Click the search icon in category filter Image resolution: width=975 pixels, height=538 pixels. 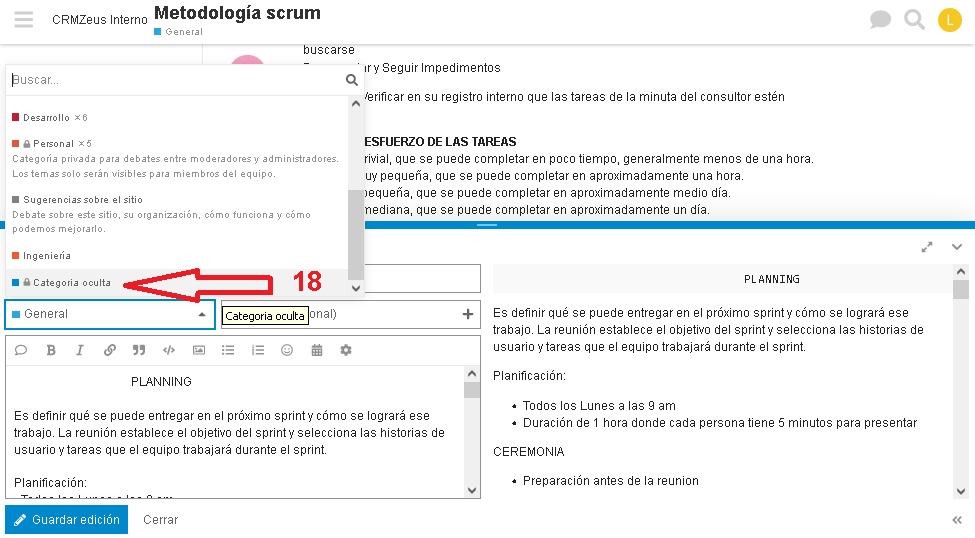[x=351, y=80]
